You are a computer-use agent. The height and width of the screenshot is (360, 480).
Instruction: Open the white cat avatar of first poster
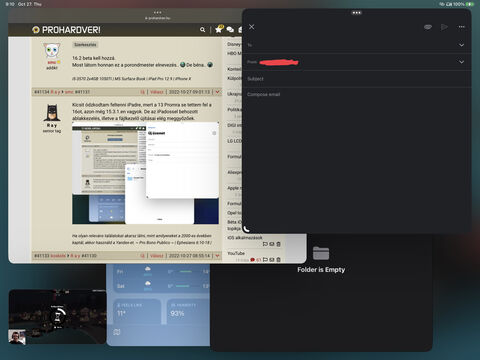(52, 50)
